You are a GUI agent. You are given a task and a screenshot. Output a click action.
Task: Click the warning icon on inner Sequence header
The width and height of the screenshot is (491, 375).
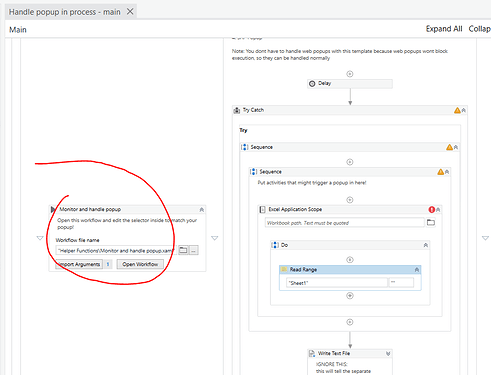[x=441, y=172]
